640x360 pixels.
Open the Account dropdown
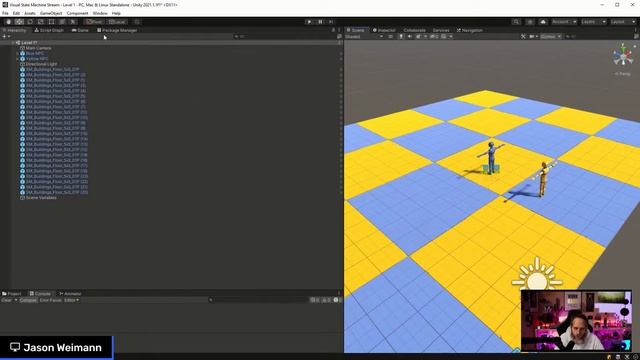(x=564, y=22)
